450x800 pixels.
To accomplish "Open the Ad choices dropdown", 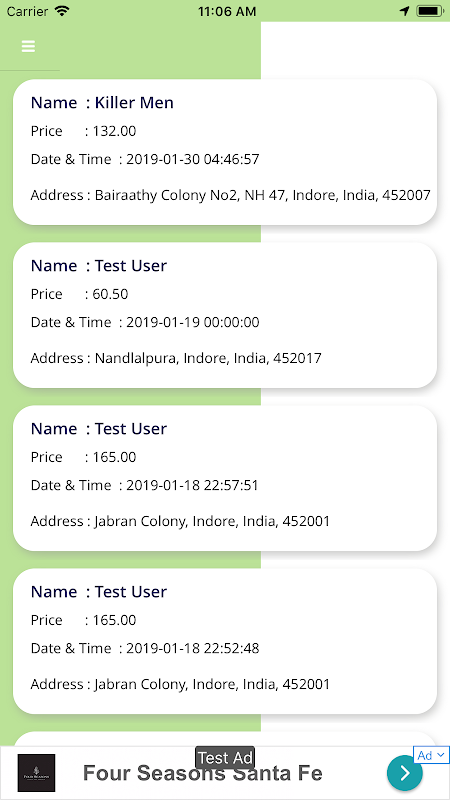I will tap(431, 755).
